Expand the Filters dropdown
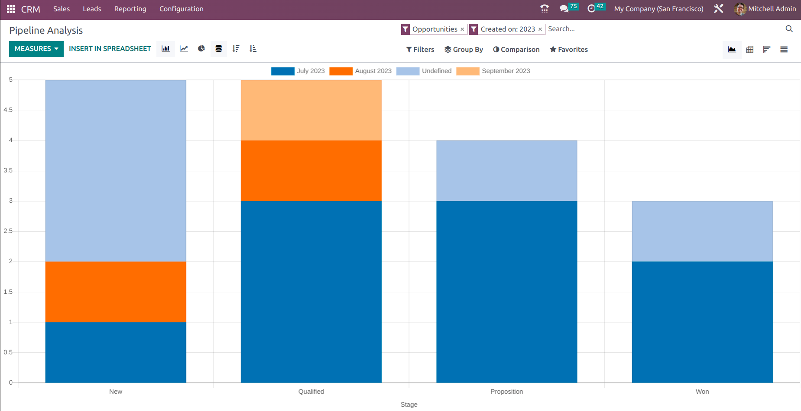 point(420,49)
